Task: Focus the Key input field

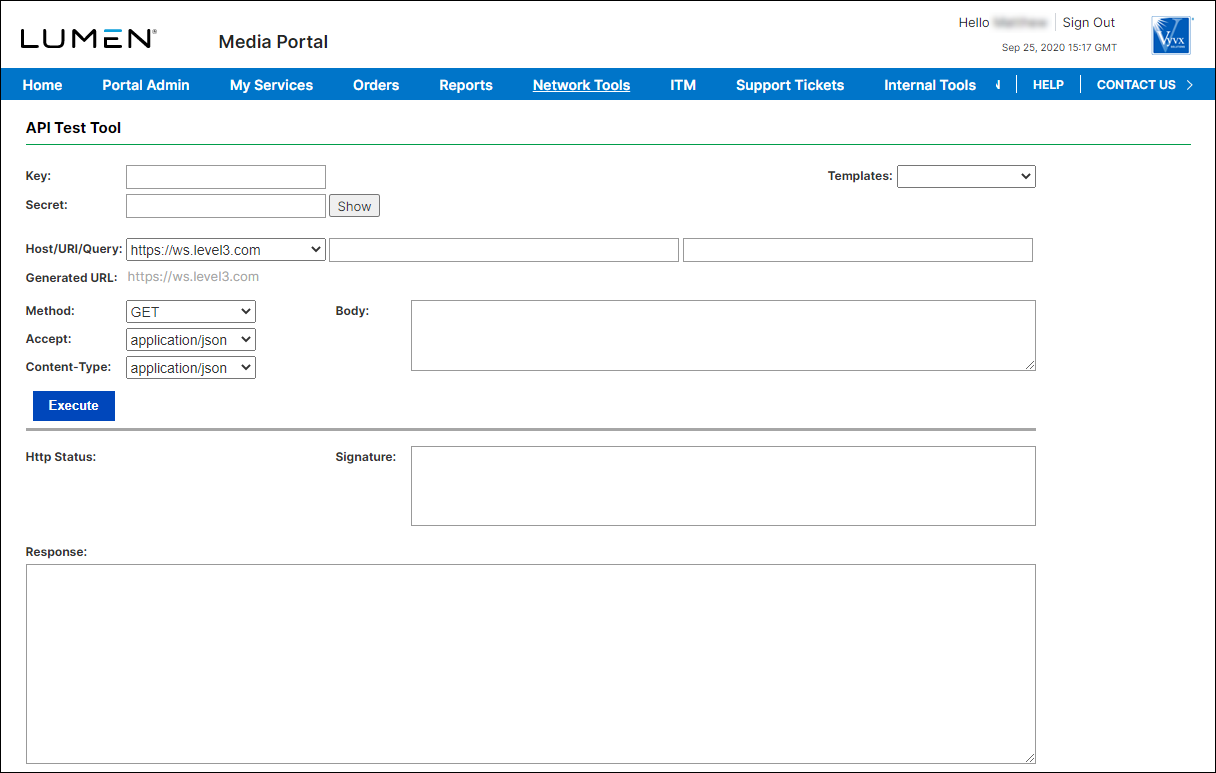Action: coord(226,177)
